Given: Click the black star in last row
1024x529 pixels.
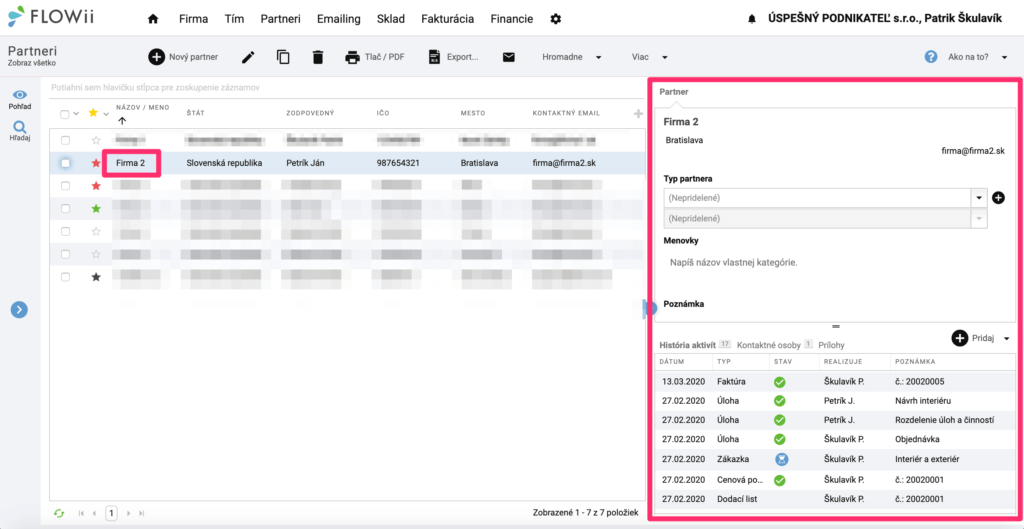Looking at the screenshot, I should point(96,277).
